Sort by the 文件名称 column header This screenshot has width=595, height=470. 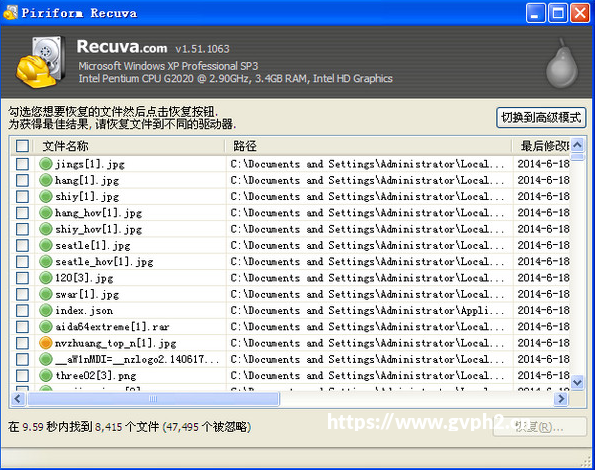tap(129, 146)
